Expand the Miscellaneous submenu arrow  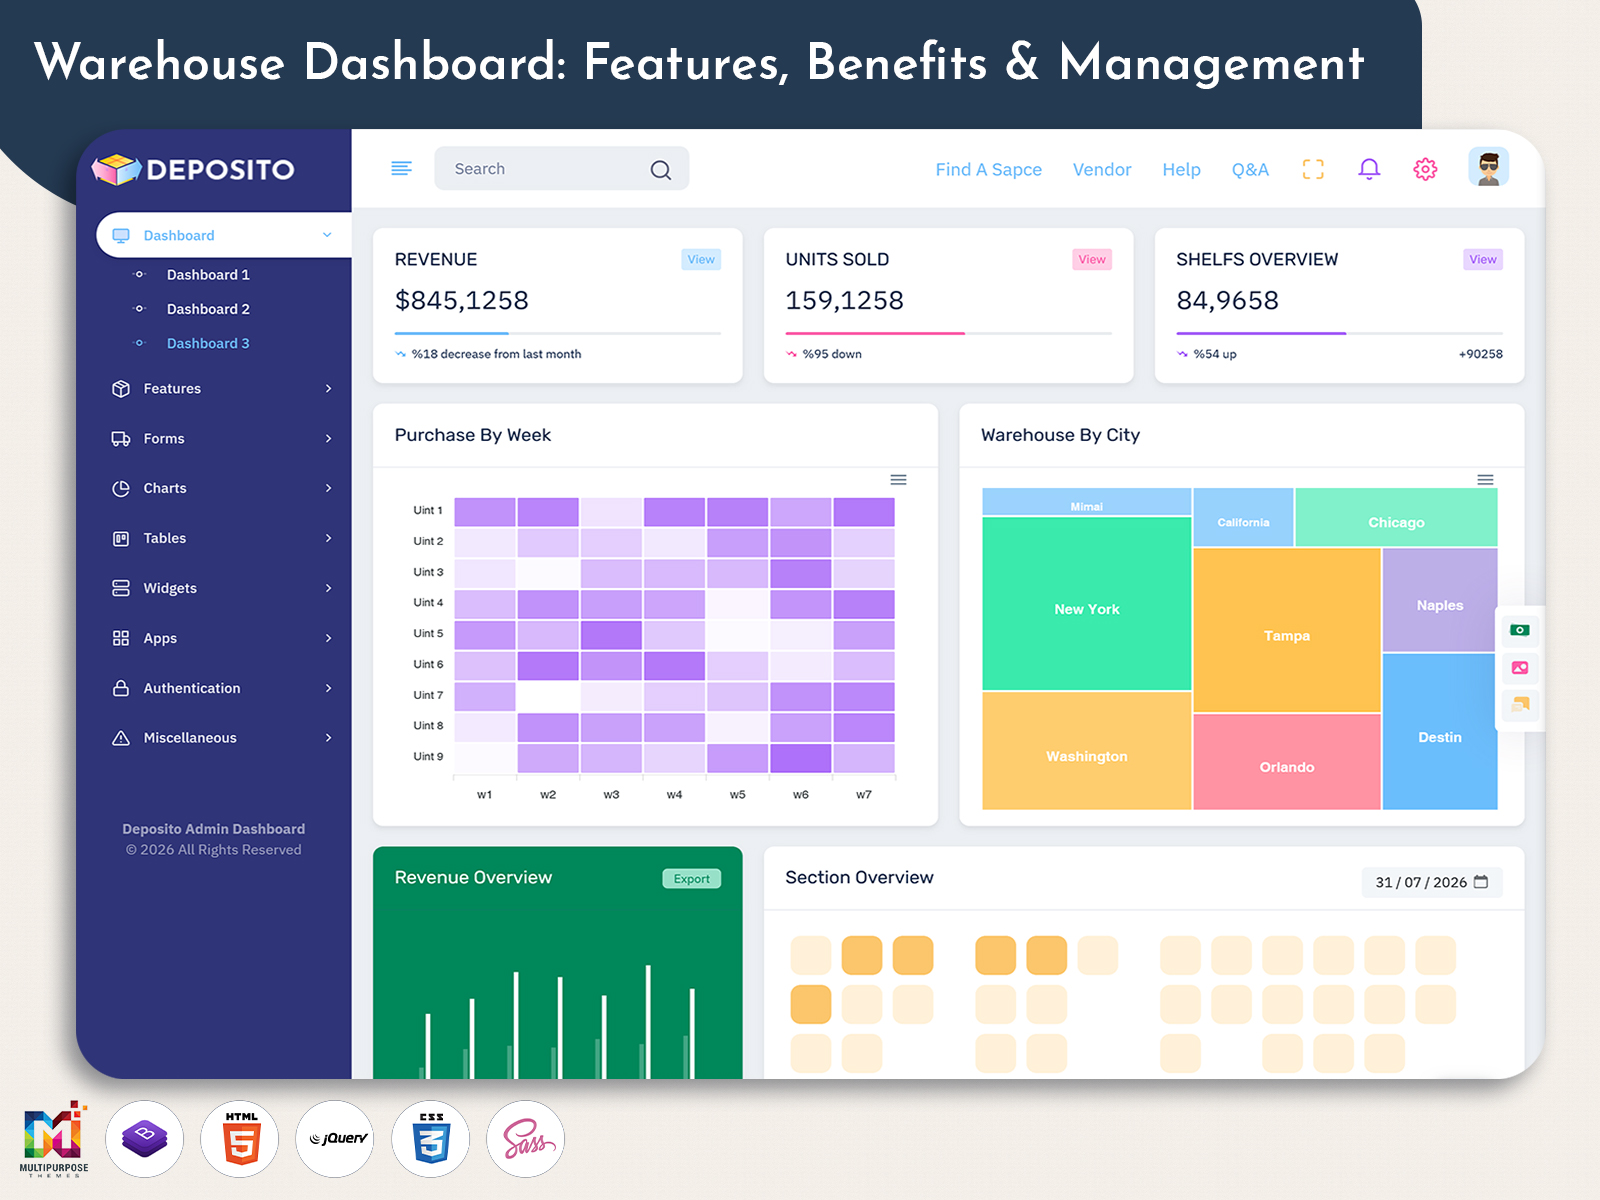coord(328,738)
